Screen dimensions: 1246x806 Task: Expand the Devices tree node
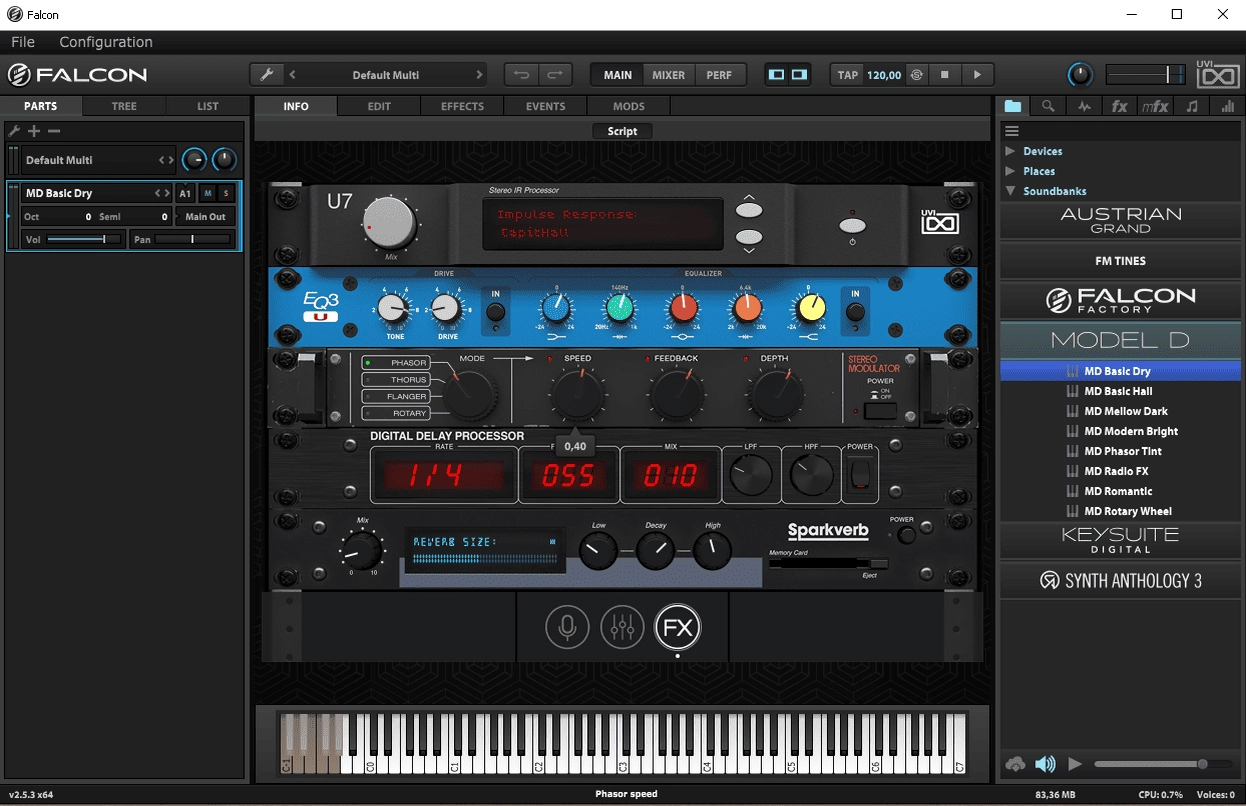click(x=1010, y=151)
